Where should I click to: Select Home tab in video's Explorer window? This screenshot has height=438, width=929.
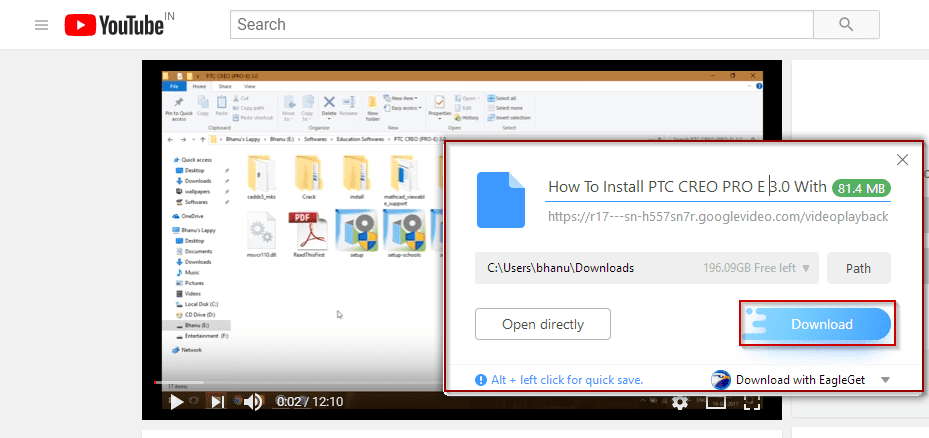point(199,87)
